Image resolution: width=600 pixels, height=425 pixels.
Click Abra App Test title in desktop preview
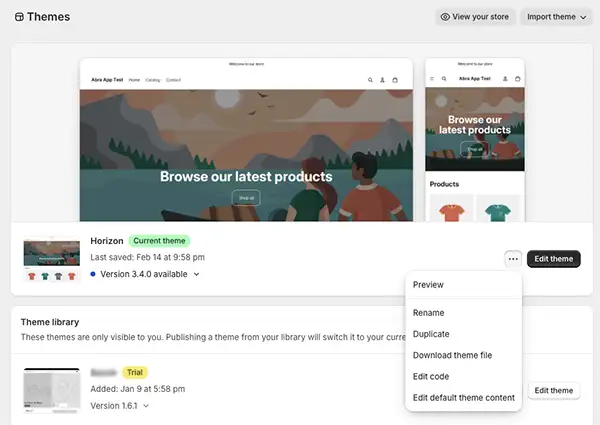[107, 80]
